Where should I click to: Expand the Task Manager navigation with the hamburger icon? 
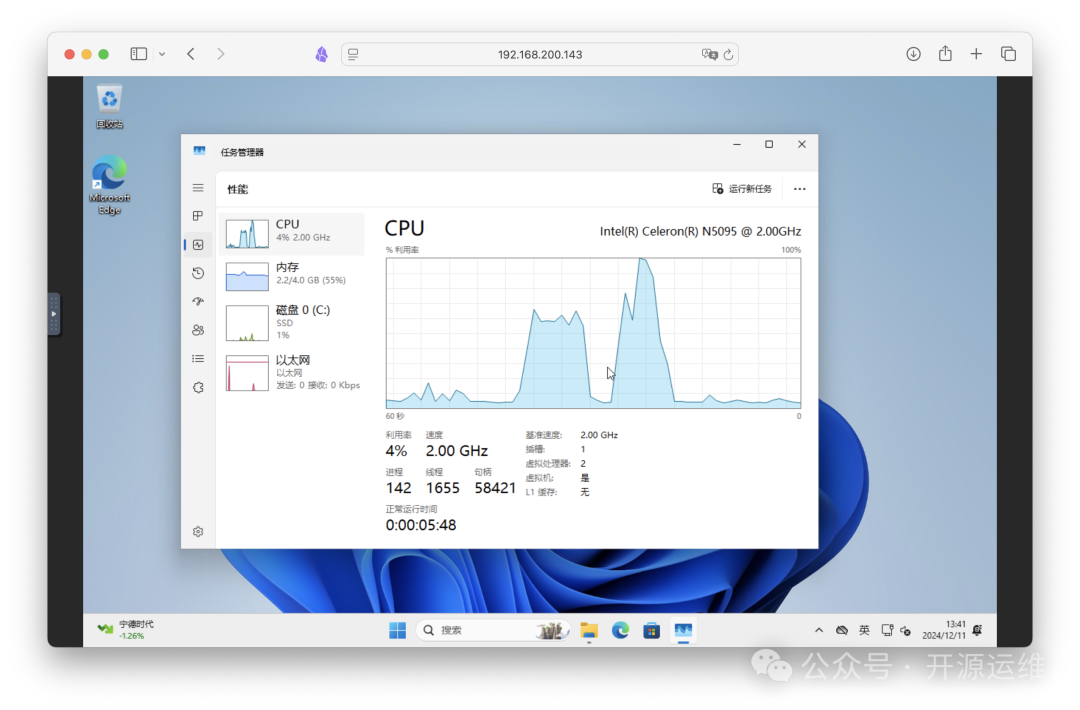(x=198, y=187)
